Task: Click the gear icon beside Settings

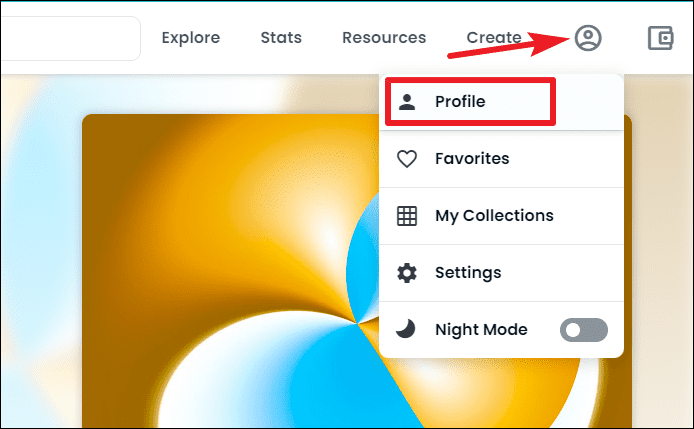Action: 407,273
